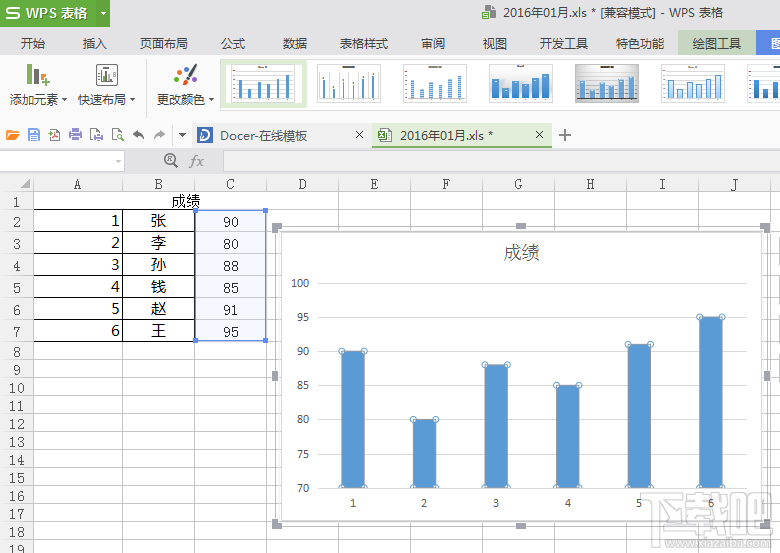Click the save icon in quick toolbar
Screen dimensions: 780x553
pyautogui.click(x=34, y=135)
